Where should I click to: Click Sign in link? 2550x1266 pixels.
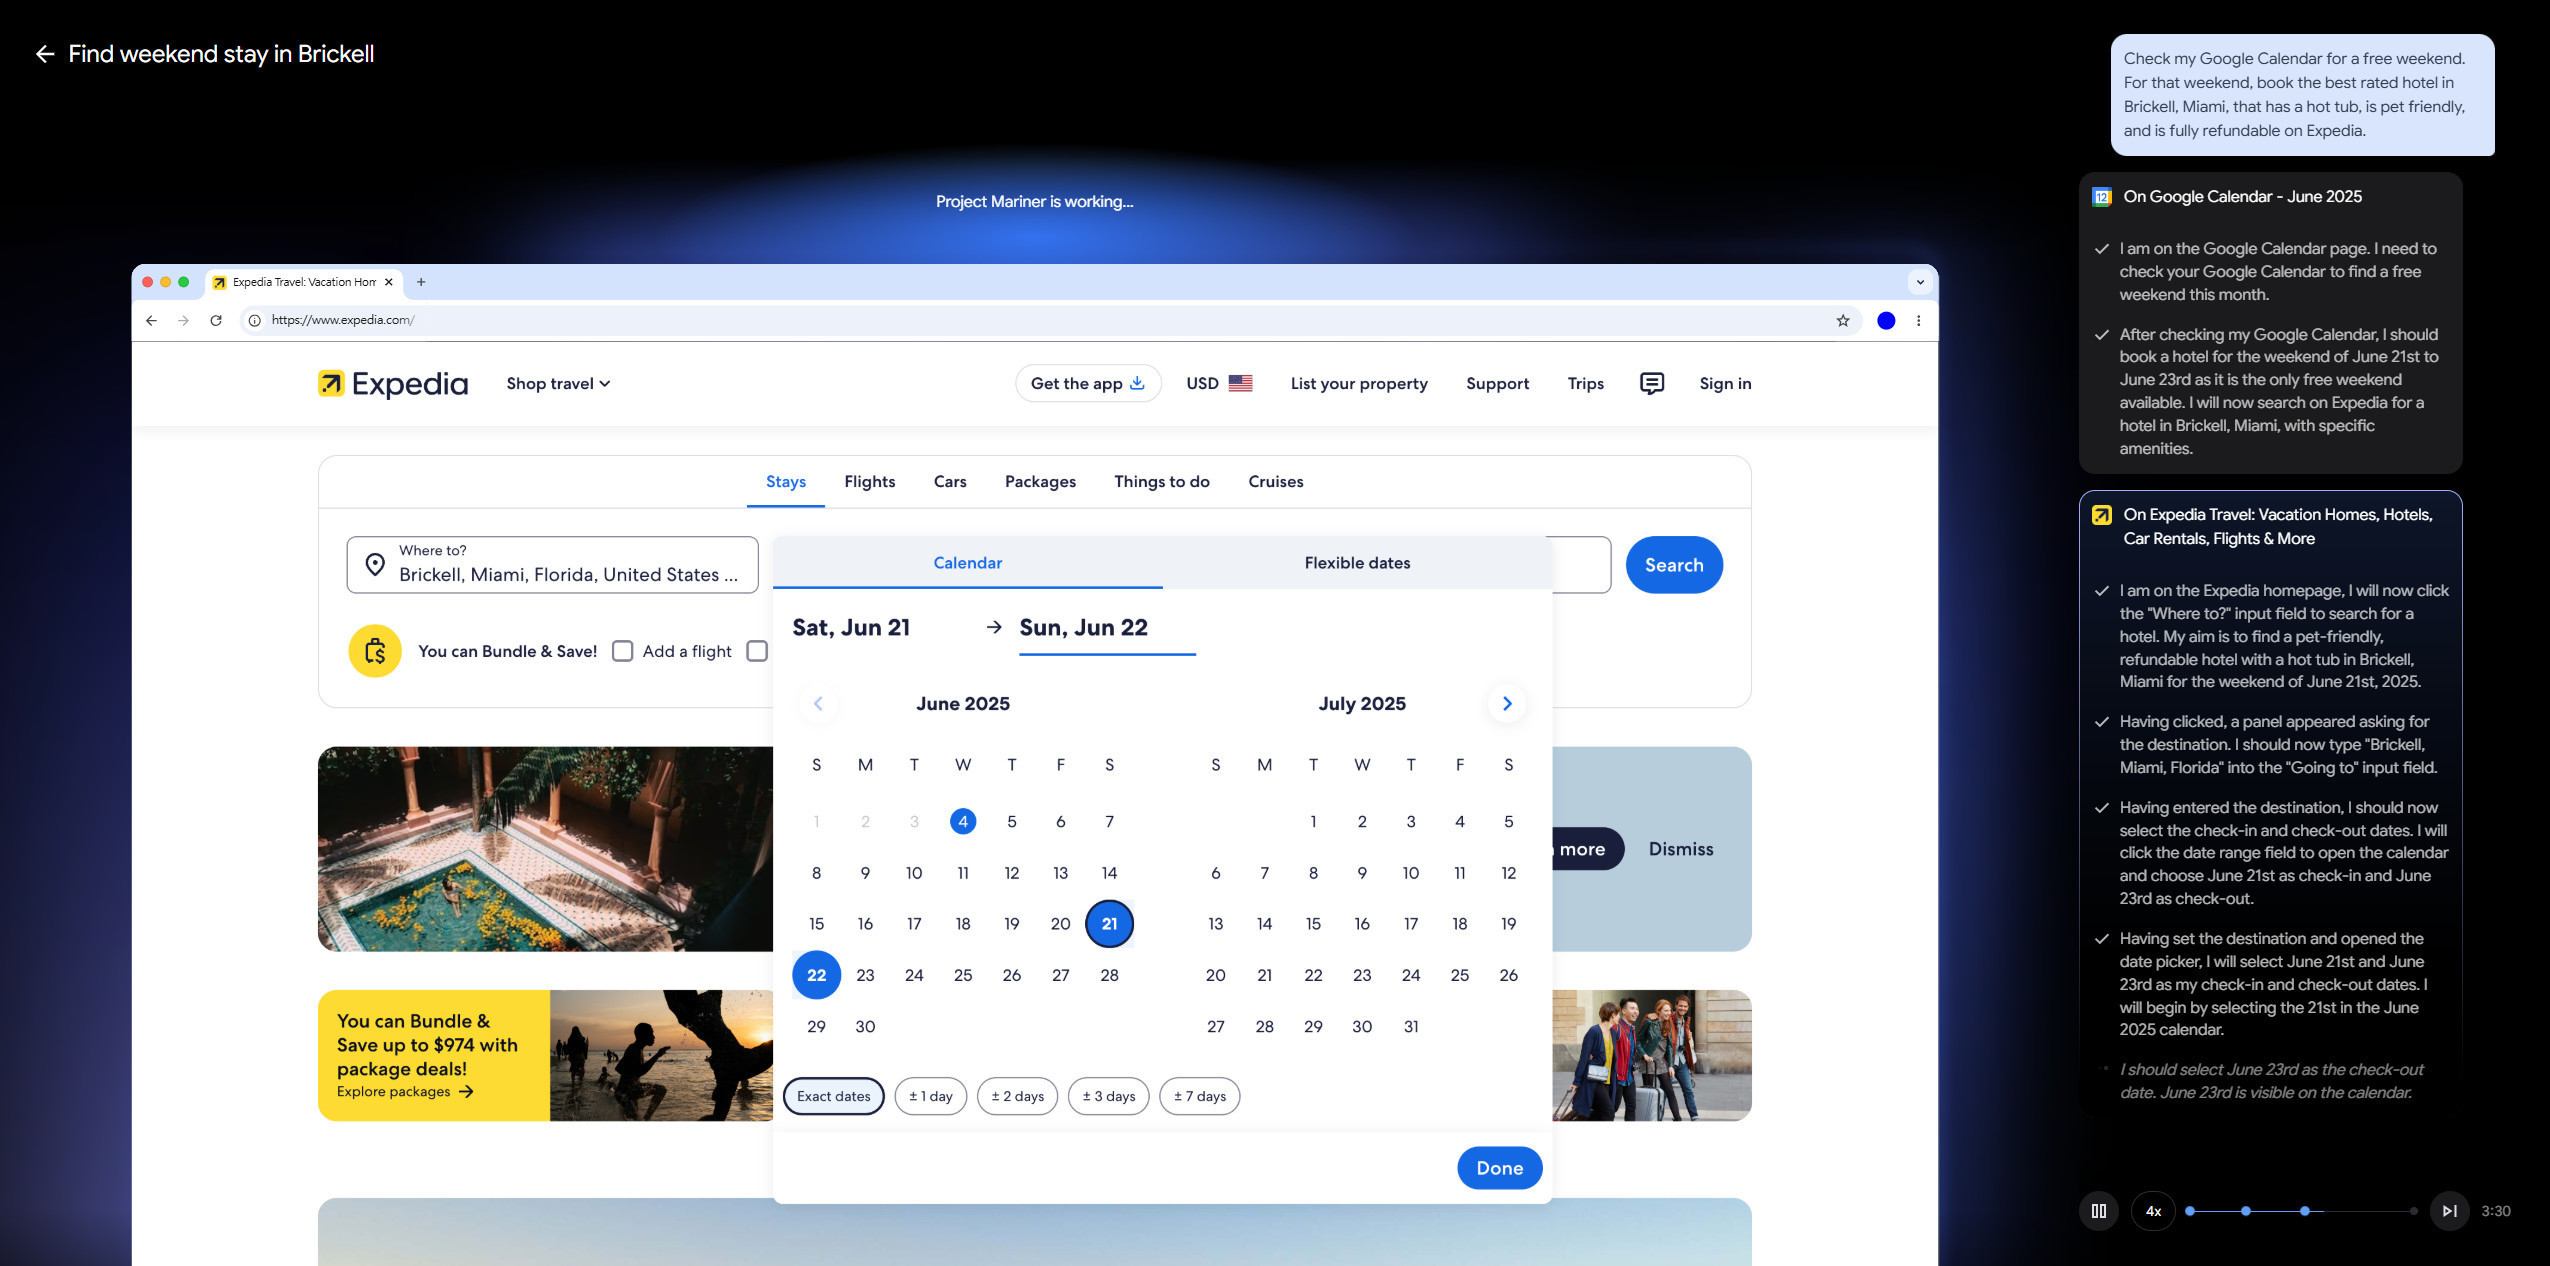(x=1725, y=384)
